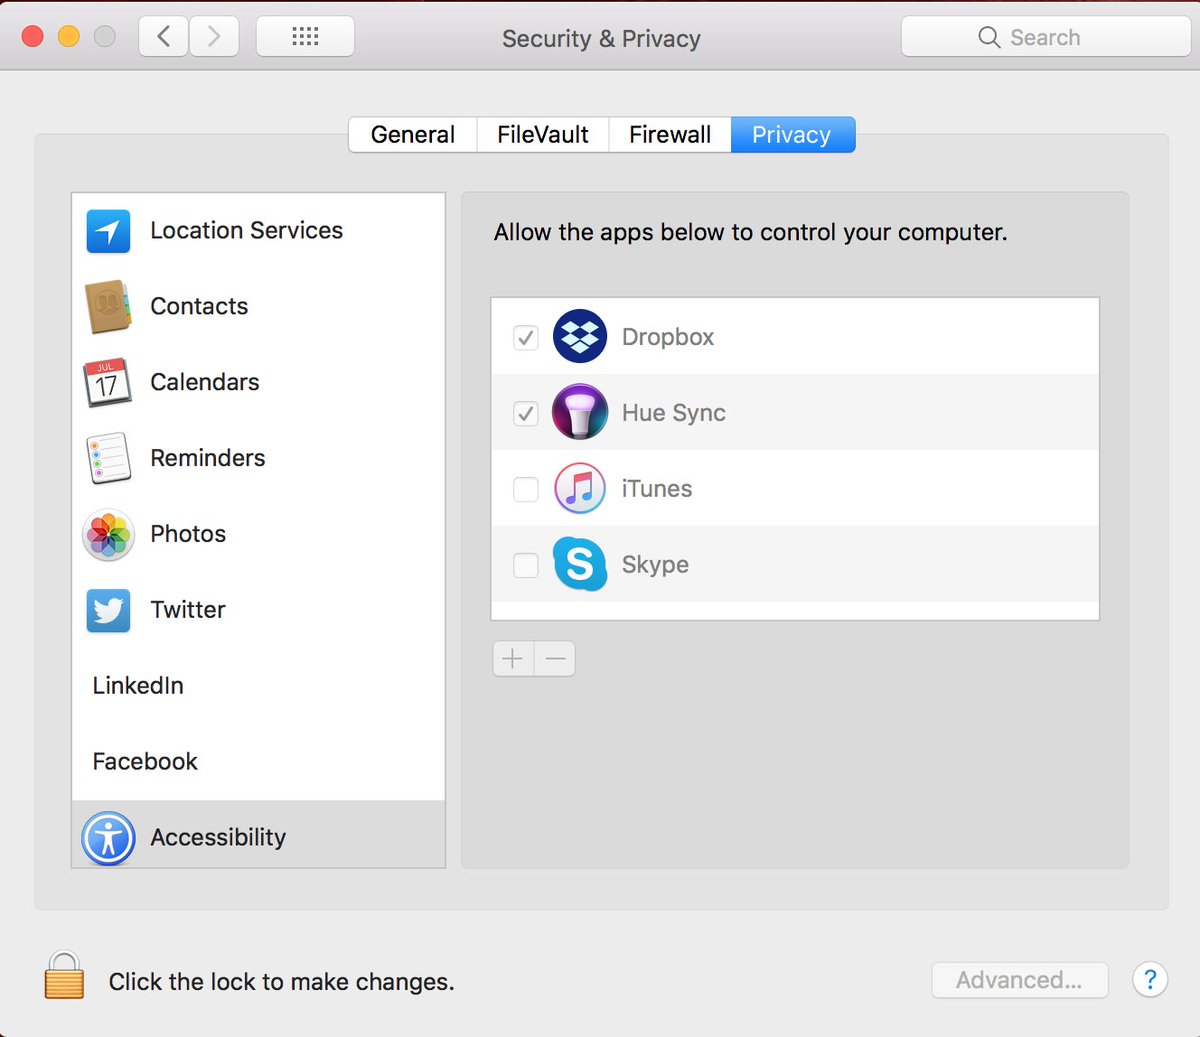This screenshot has height=1037, width=1200.
Task: Focus the Search field
Action: [1045, 37]
